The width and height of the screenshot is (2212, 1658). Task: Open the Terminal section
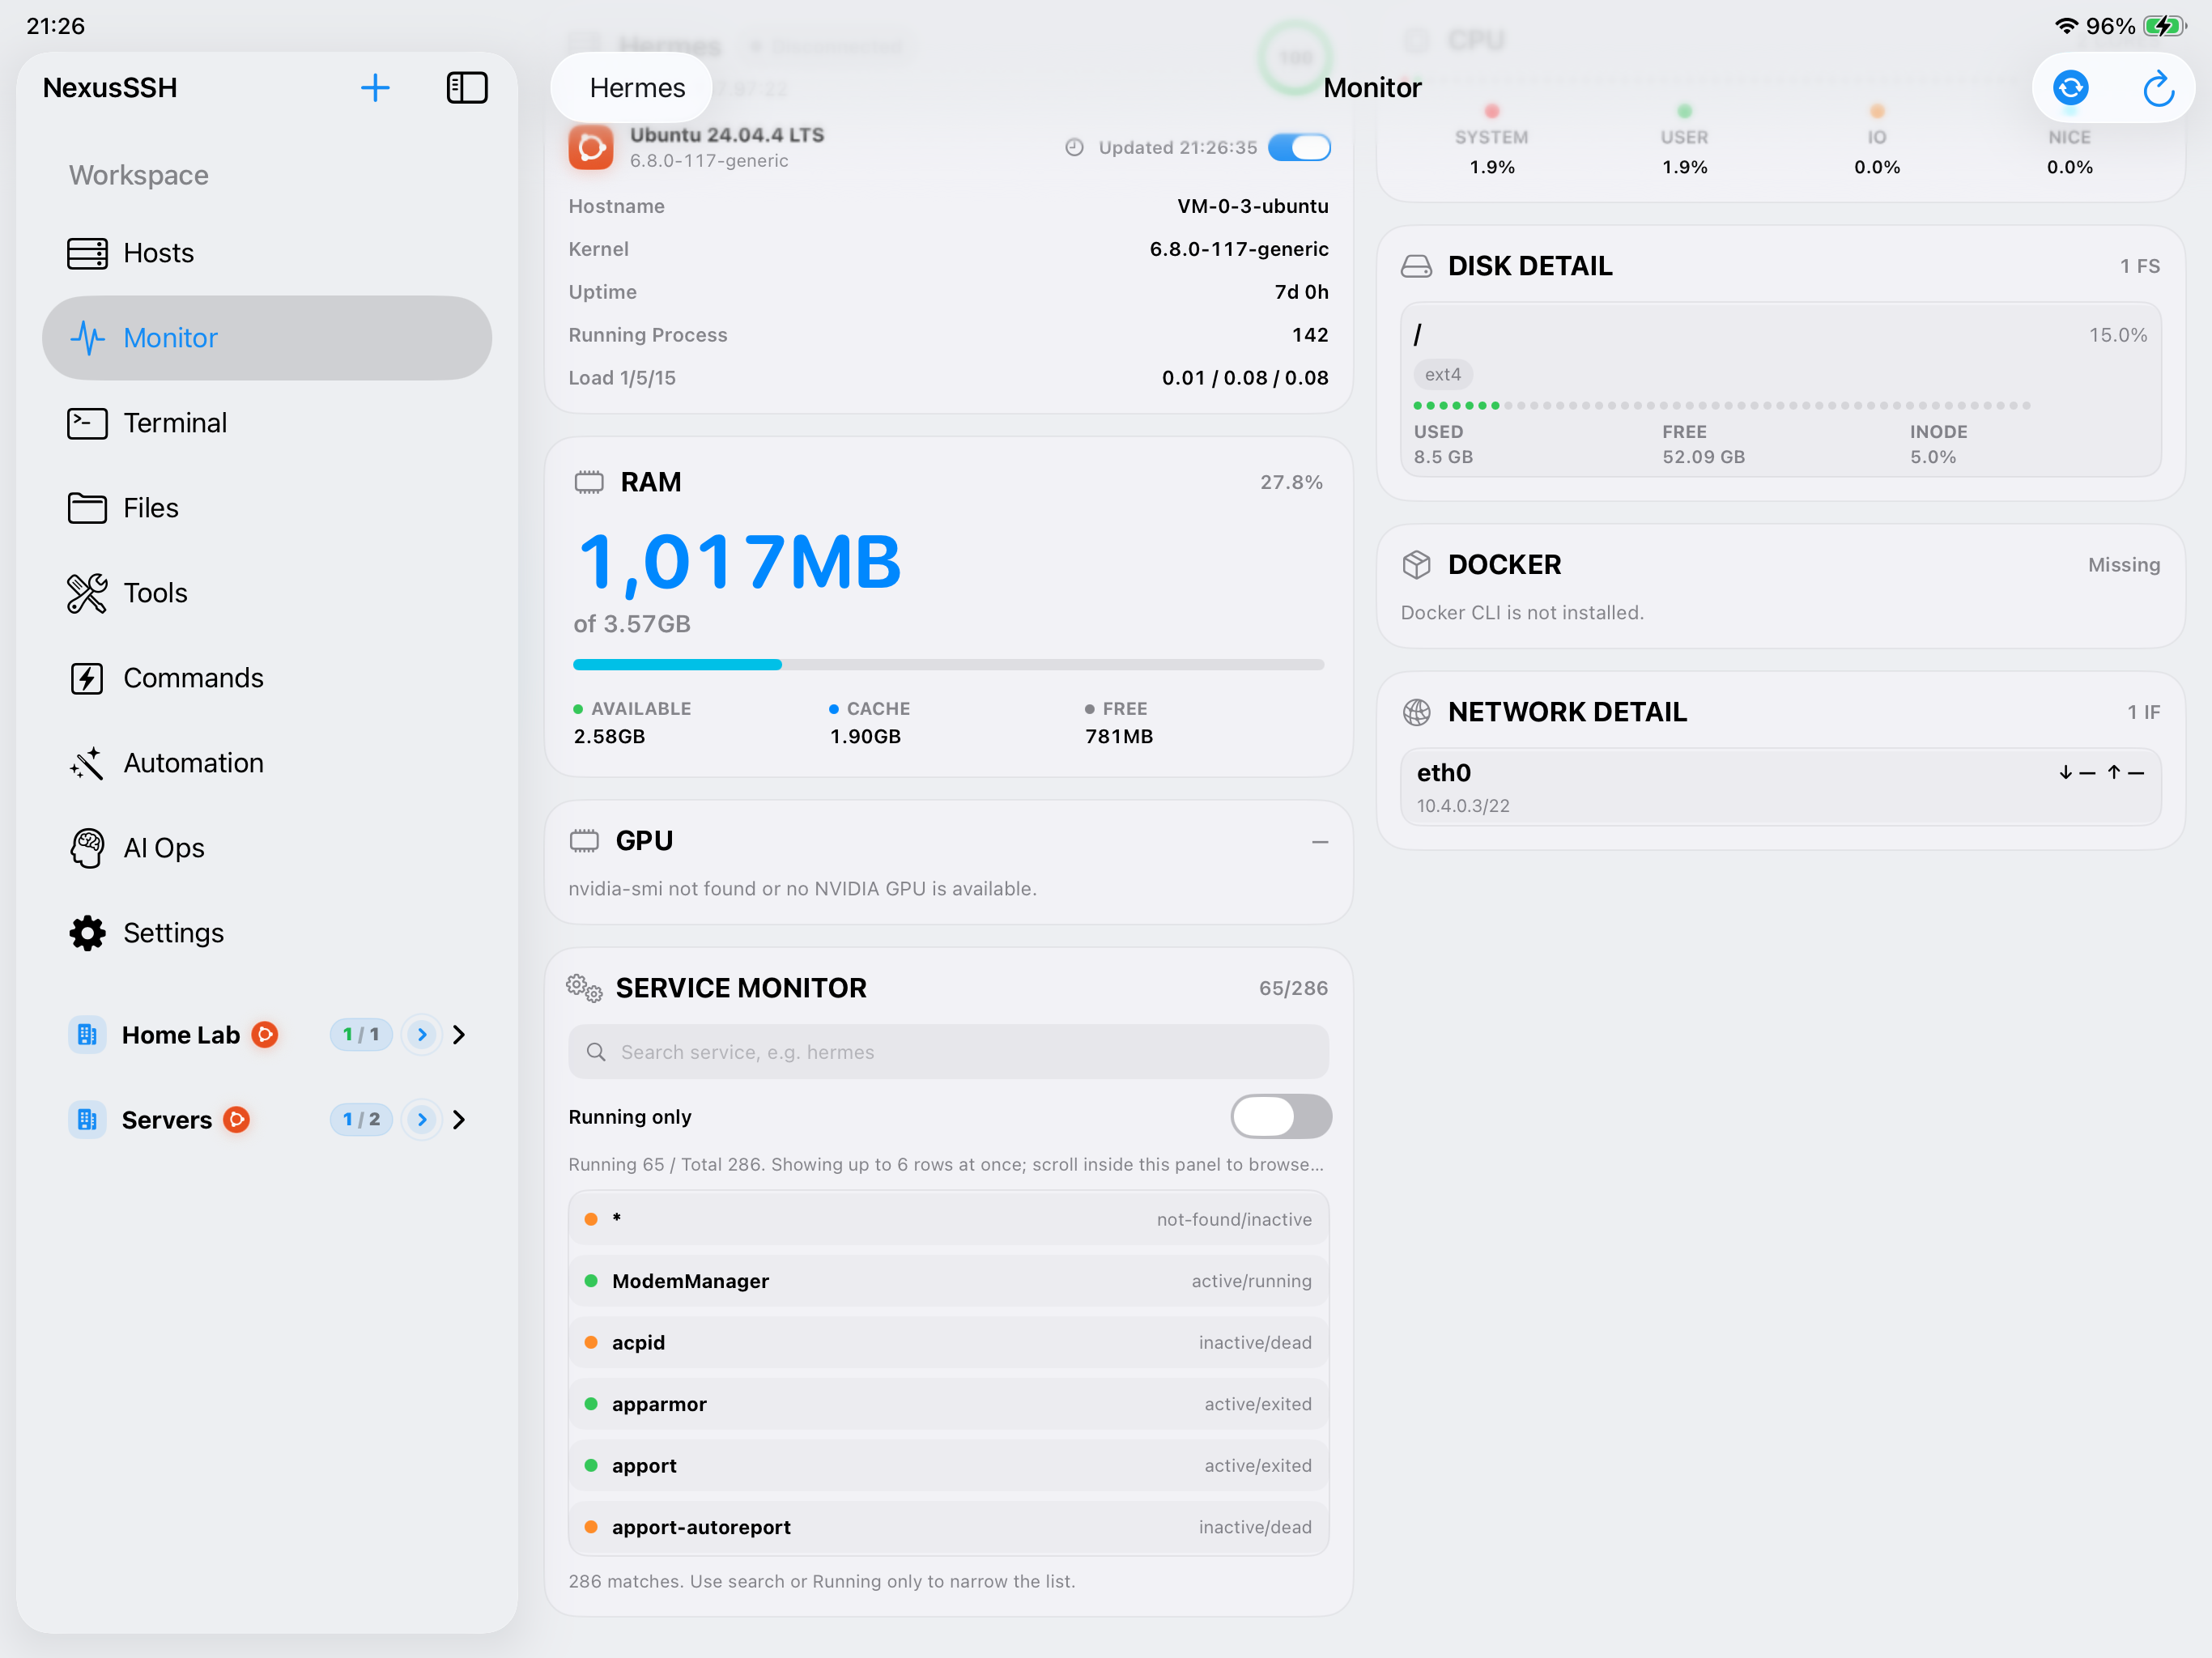point(267,423)
